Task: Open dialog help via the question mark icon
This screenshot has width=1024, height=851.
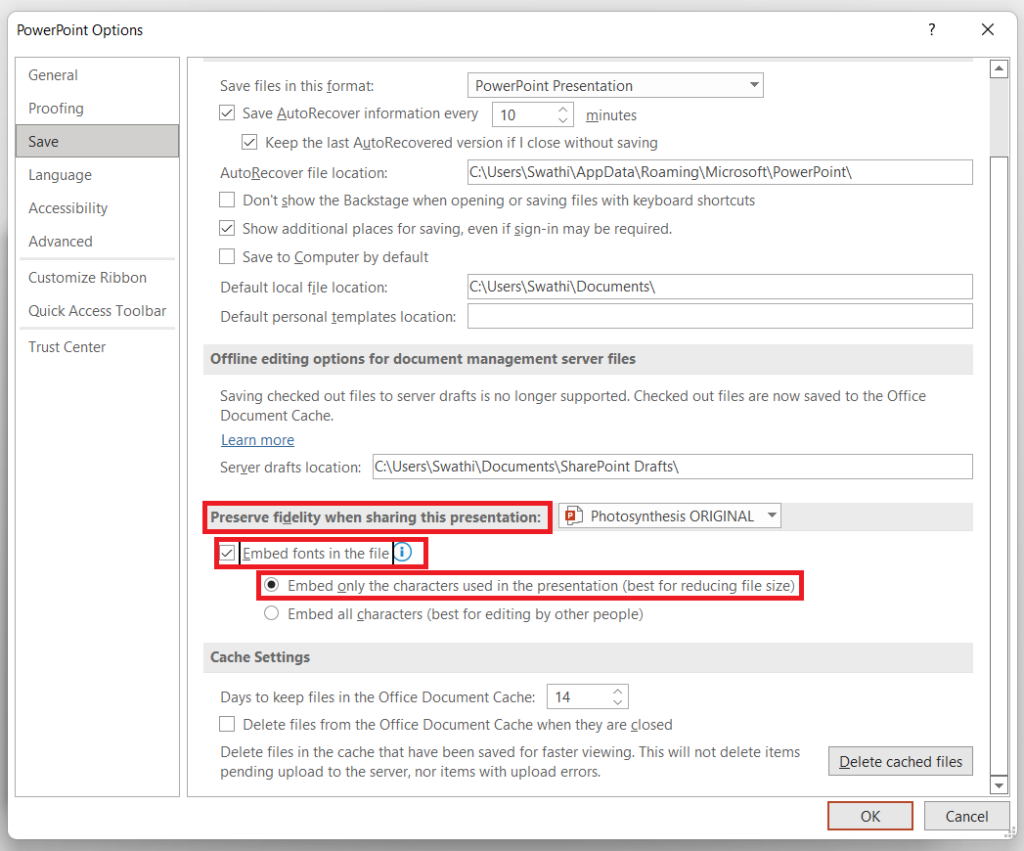Action: point(931,30)
